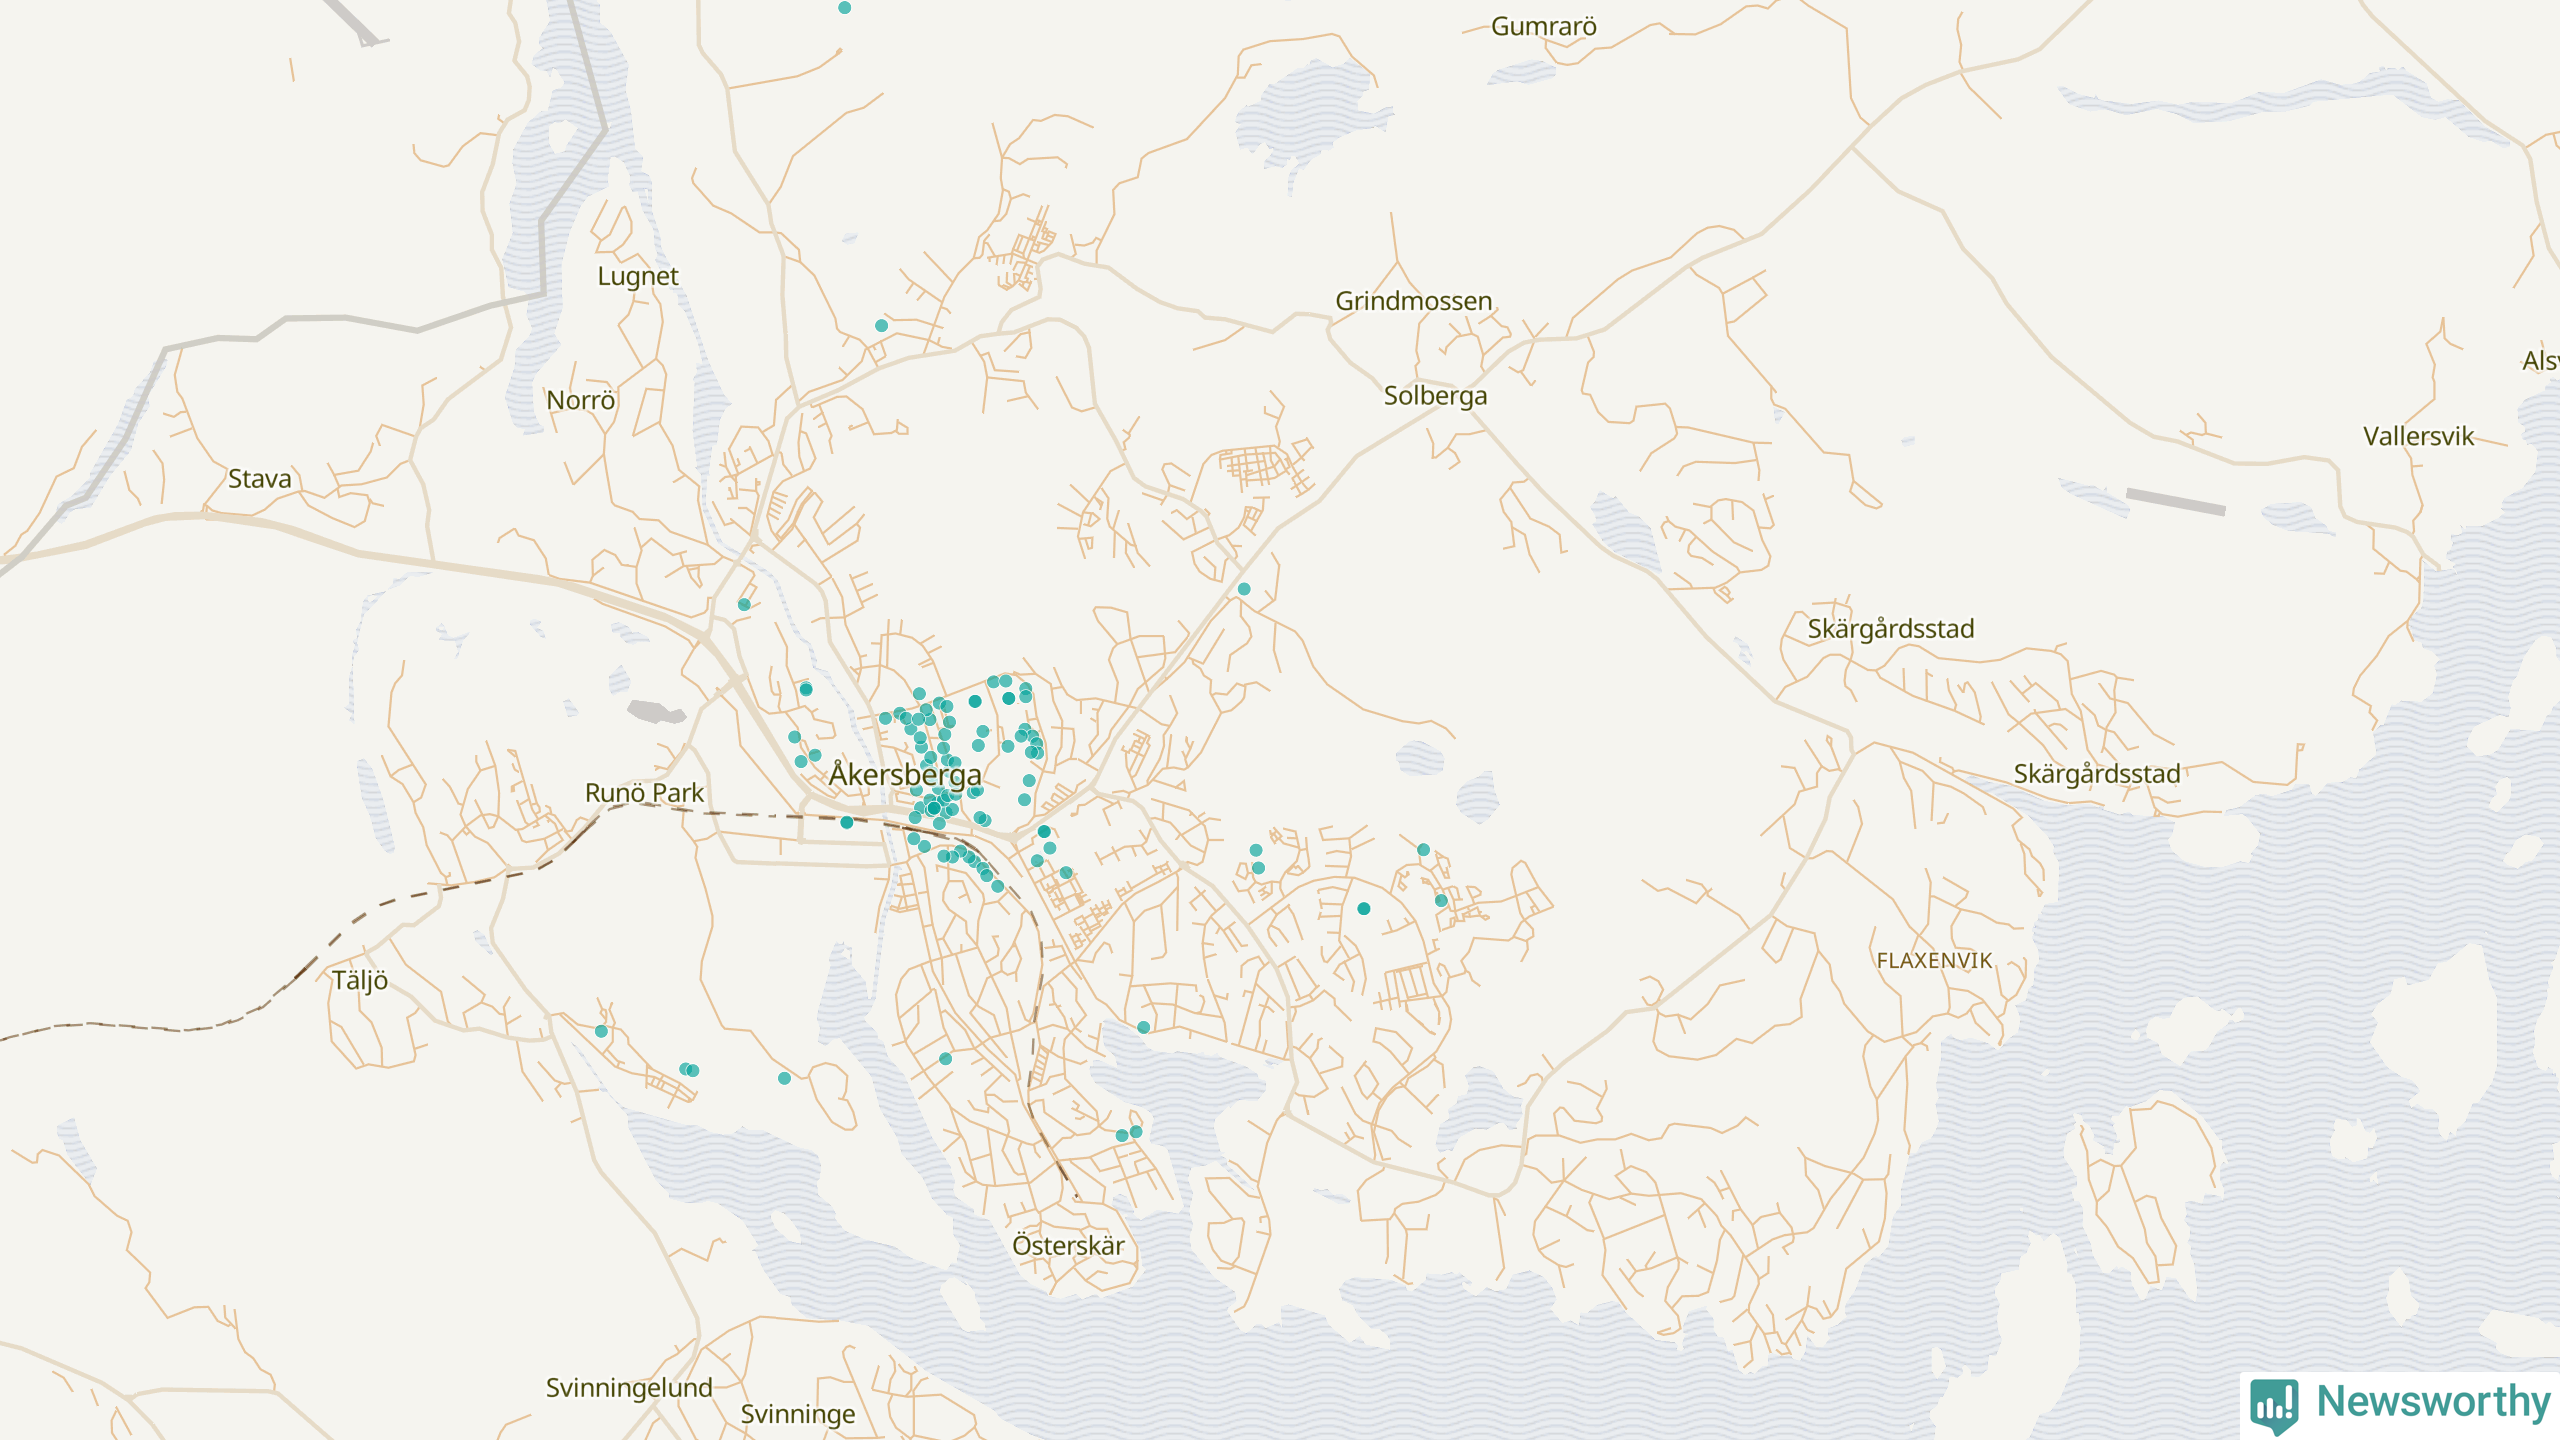Click the Newsworthy brand text
This screenshot has width=2560, height=1440.
(2433, 1401)
